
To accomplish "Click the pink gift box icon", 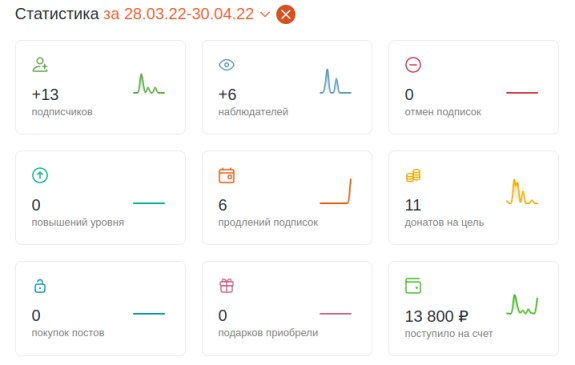I will click(227, 286).
